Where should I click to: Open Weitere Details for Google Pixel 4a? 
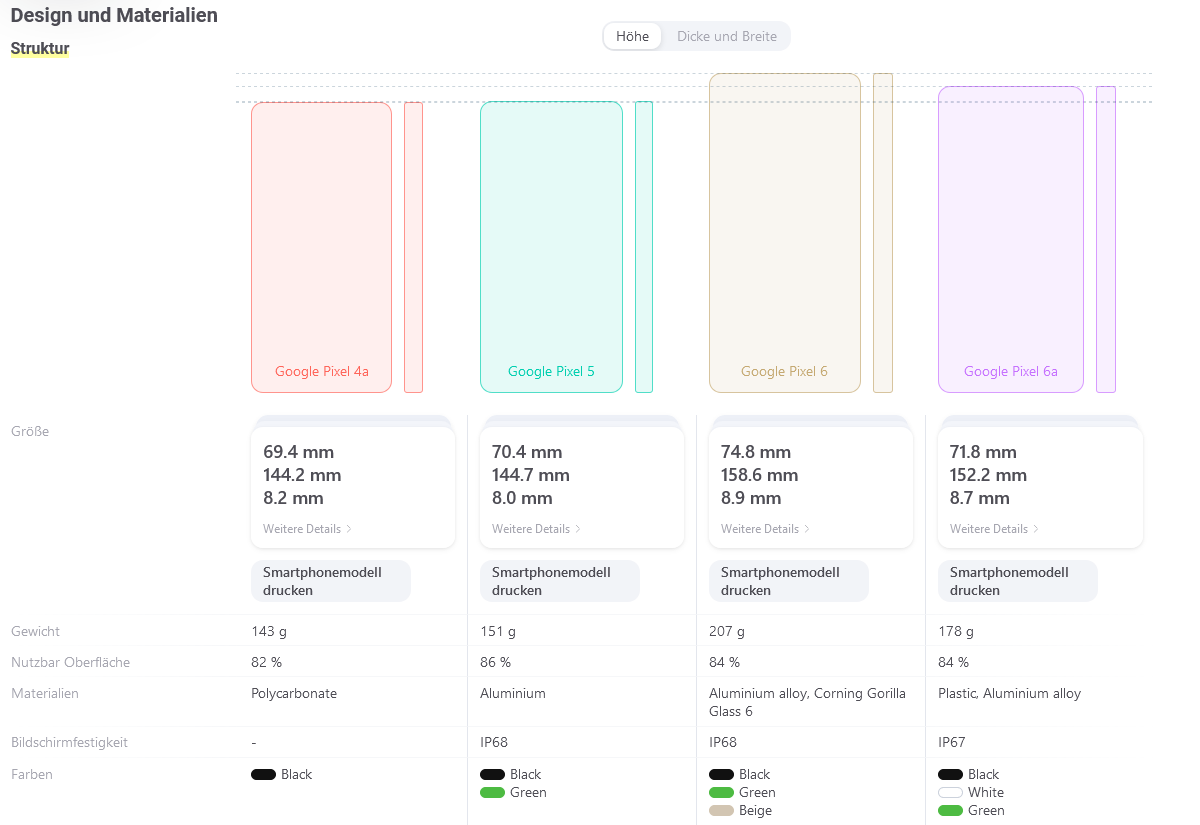click(x=307, y=529)
